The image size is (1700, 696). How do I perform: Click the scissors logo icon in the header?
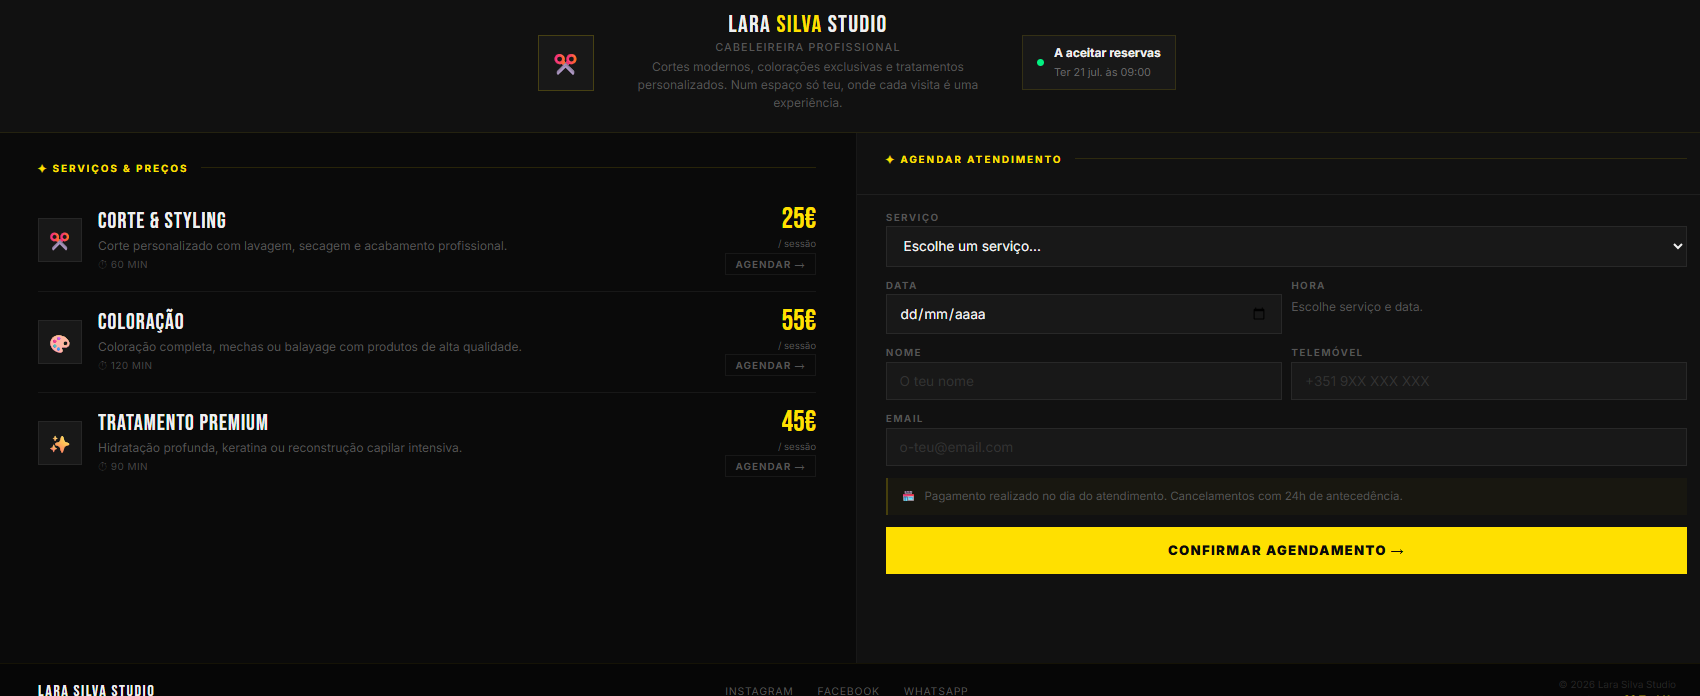(x=566, y=63)
